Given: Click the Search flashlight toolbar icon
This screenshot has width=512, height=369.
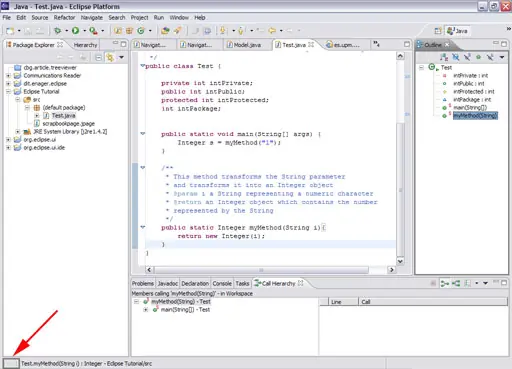Looking at the screenshot, I should (177, 31).
